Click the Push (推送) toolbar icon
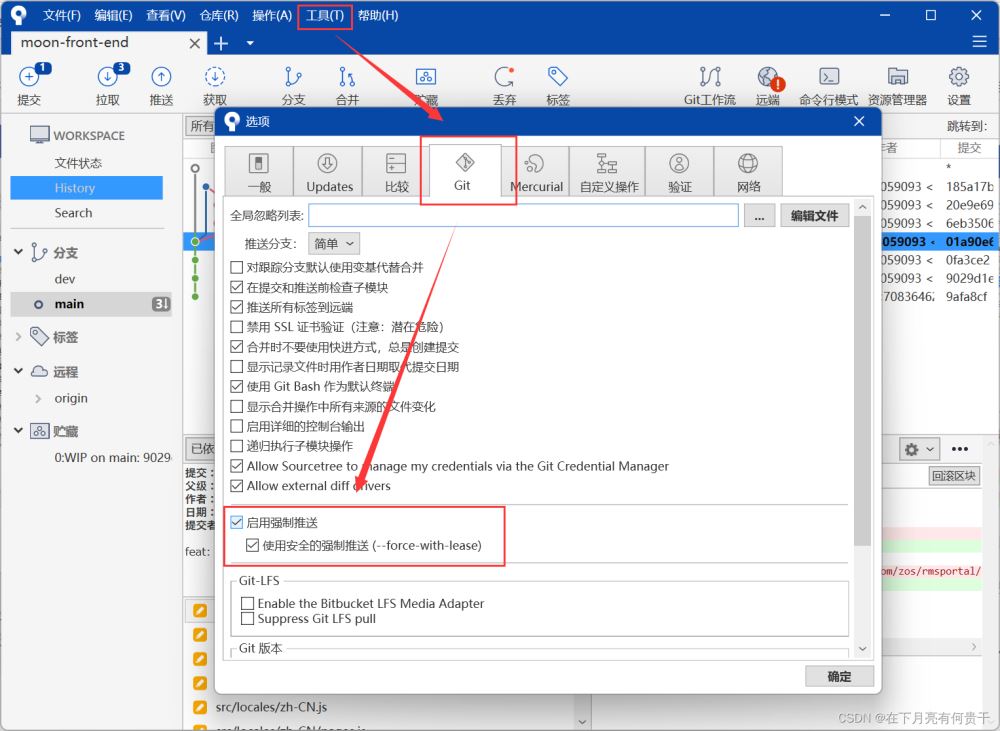The image size is (1000, 731). (161, 77)
